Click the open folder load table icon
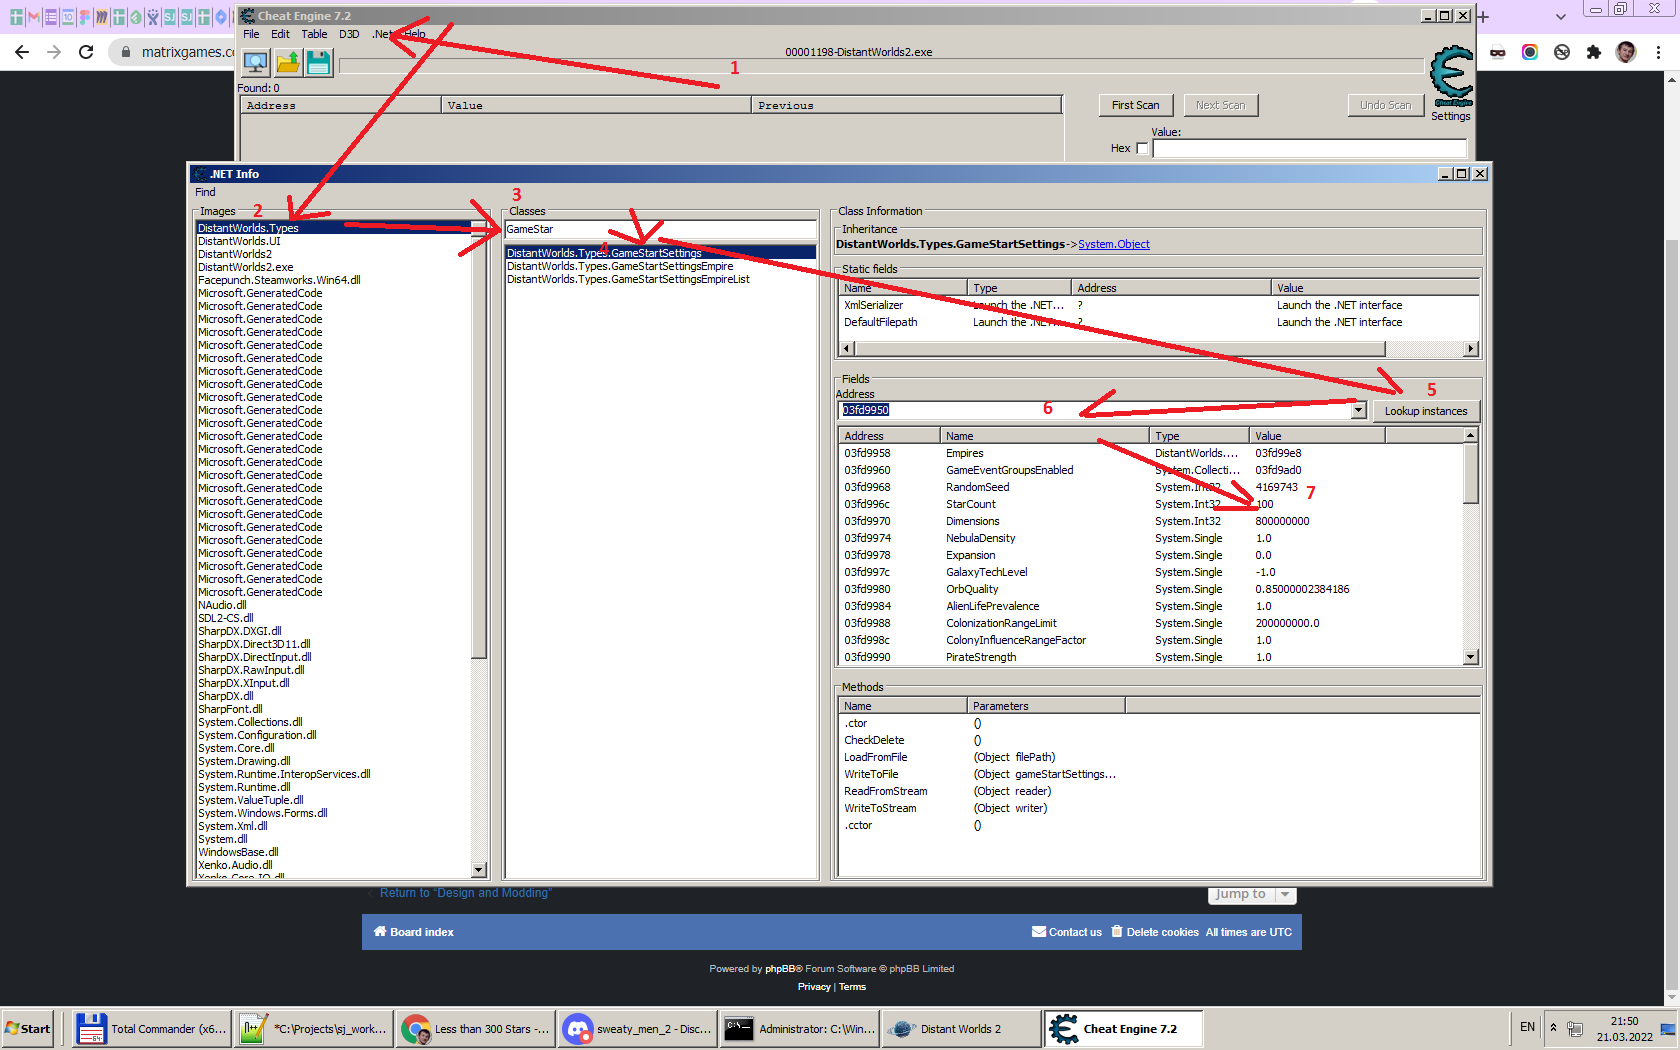This screenshot has width=1680, height=1050. (288, 62)
